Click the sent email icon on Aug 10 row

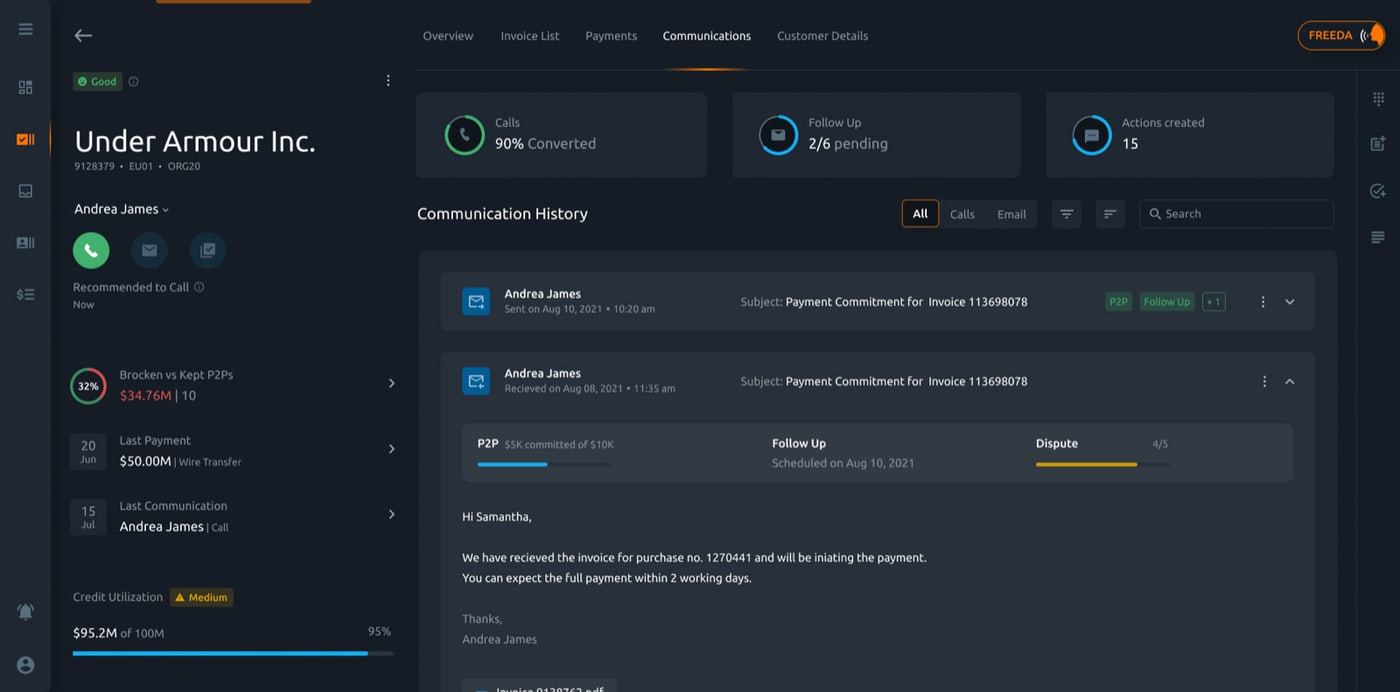(x=476, y=301)
